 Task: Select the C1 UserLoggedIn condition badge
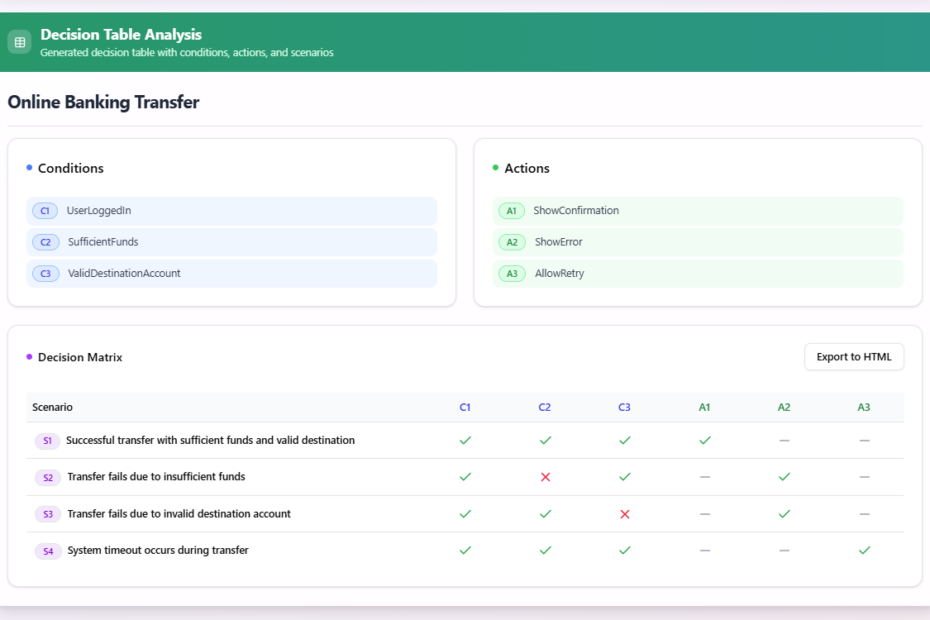click(45, 211)
